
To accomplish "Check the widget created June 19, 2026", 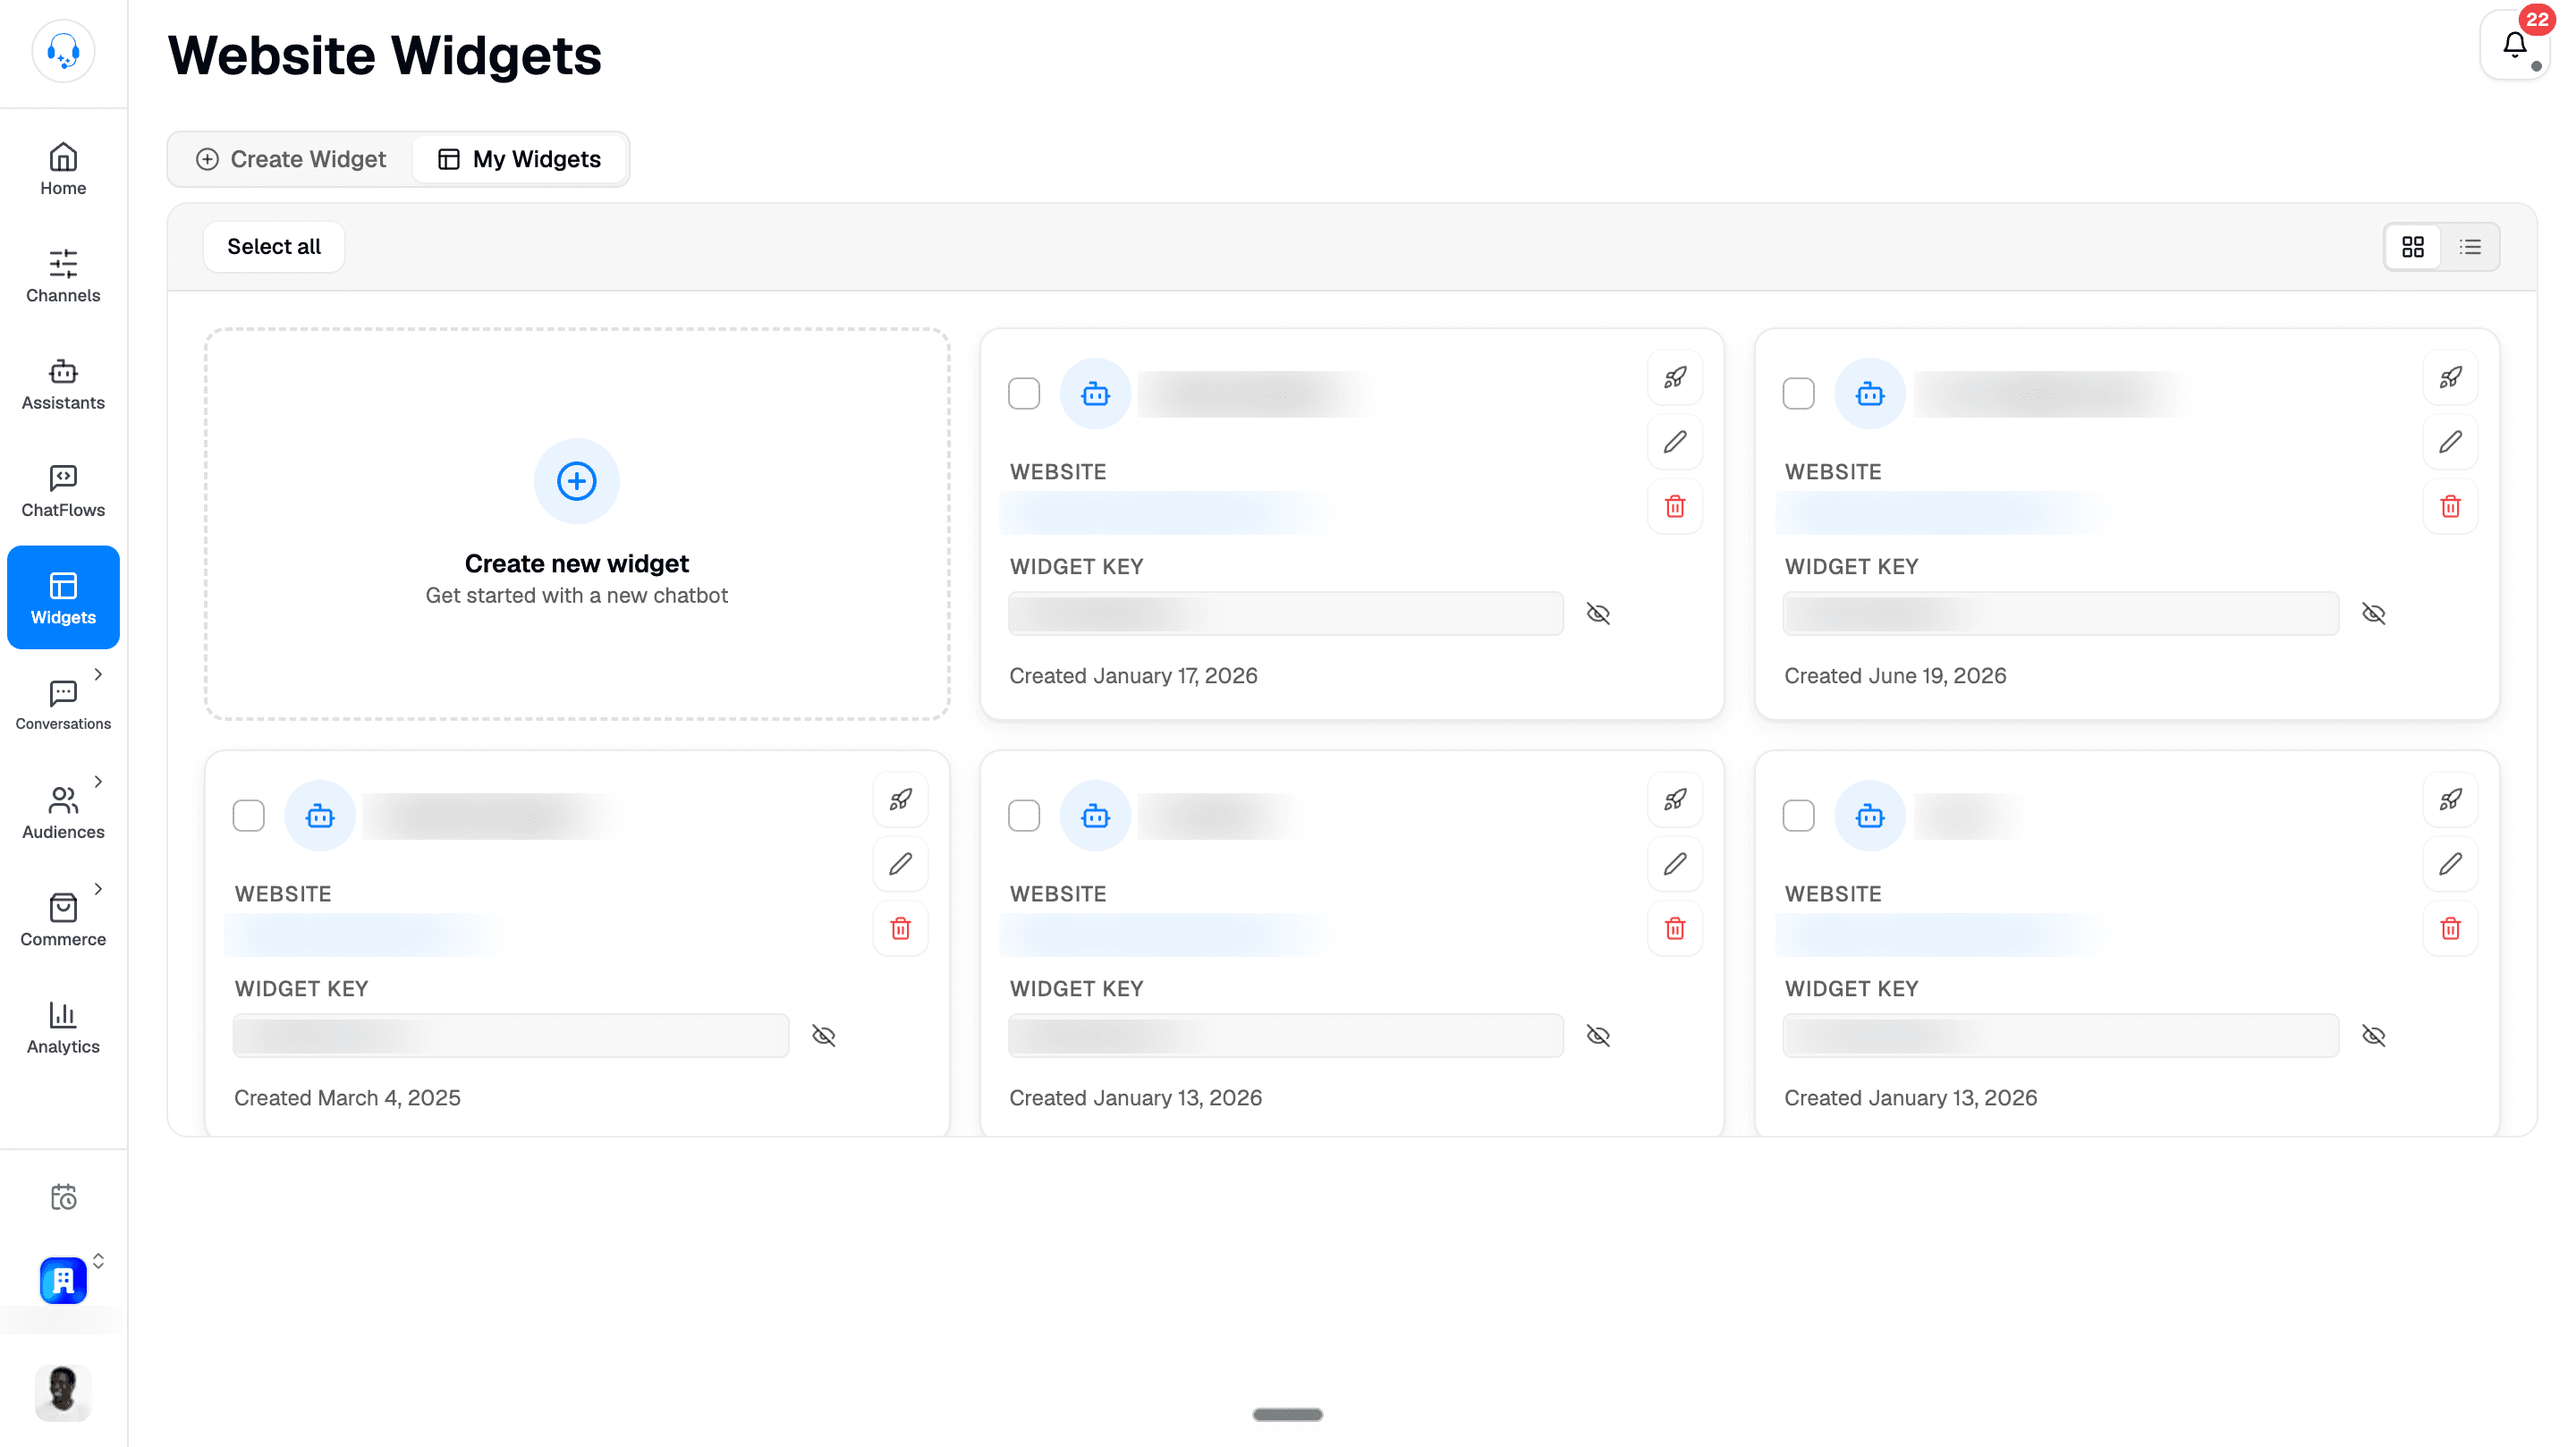I will pyautogui.click(x=1799, y=394).
